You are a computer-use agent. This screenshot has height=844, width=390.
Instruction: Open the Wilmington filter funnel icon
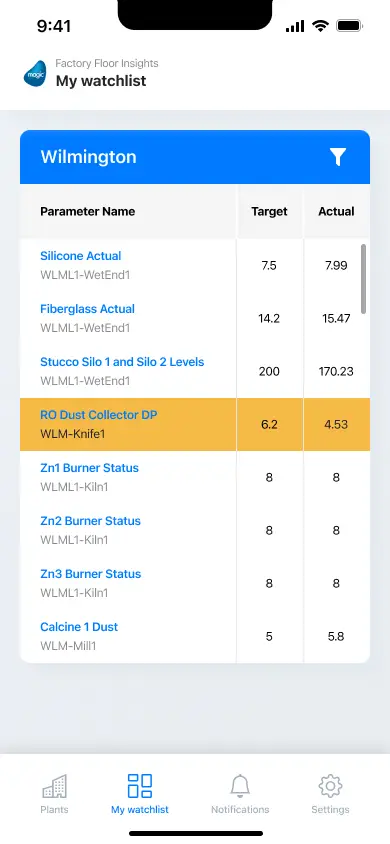click(x=338, y=157)
